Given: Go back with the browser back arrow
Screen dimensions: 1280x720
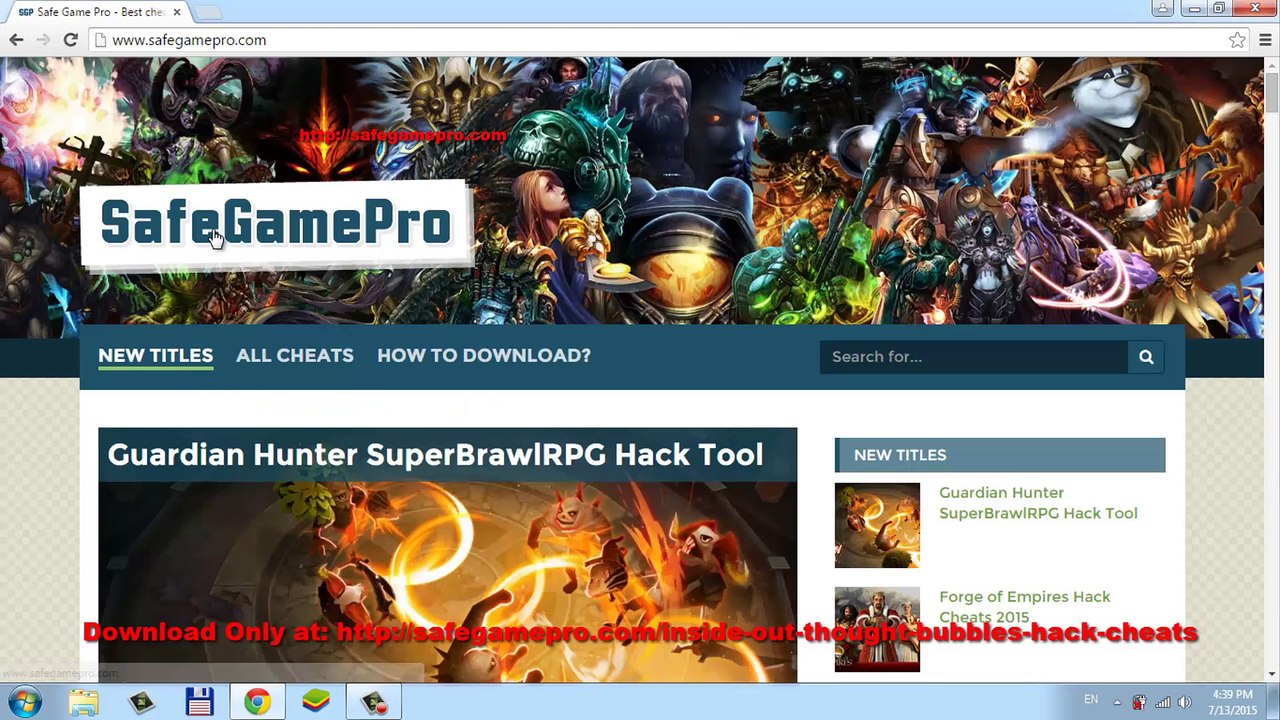Looking at the screenshot, I should [x=16, y=40].
